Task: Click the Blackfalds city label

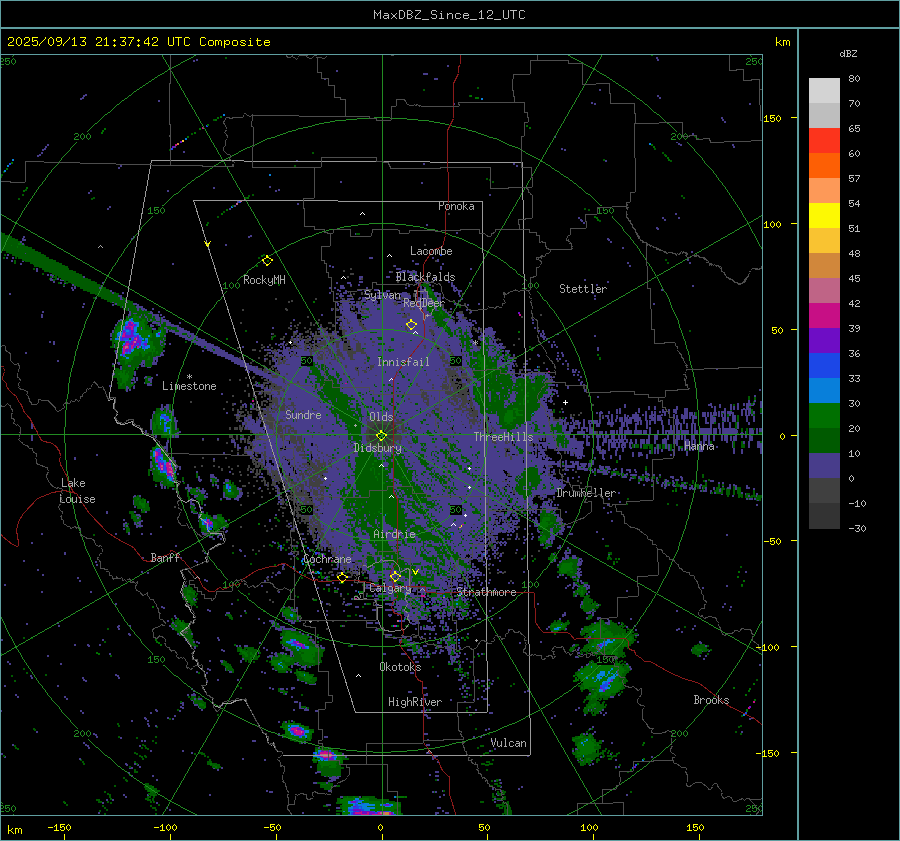Action: 425,277
